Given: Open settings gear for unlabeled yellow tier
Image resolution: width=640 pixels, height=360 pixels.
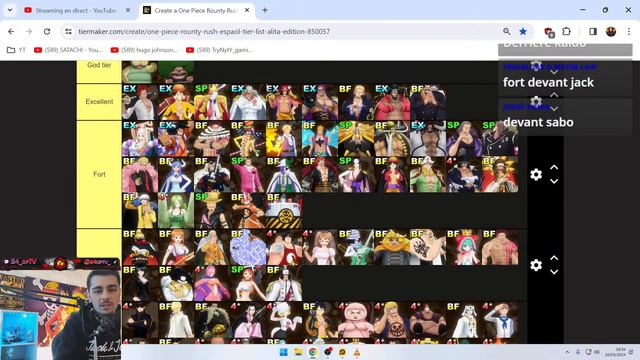Looking at the screenshot, I should [536, 265].
